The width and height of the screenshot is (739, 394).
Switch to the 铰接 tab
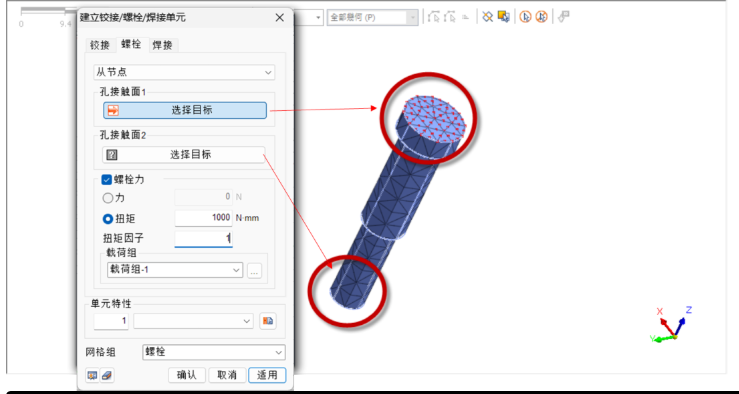click(100, 45)
